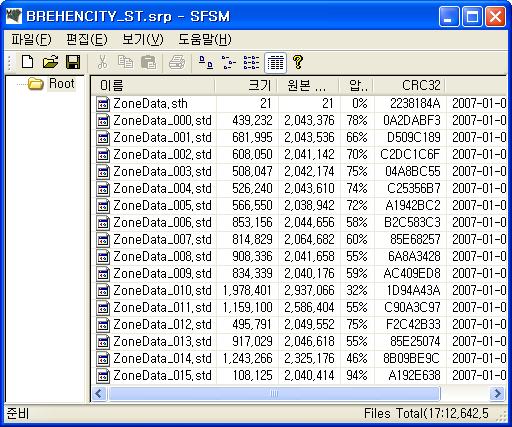Sort by 크기 column header
Image resolution: width=512 pixels, height=427 pixels.
click(x=247, y=86)
